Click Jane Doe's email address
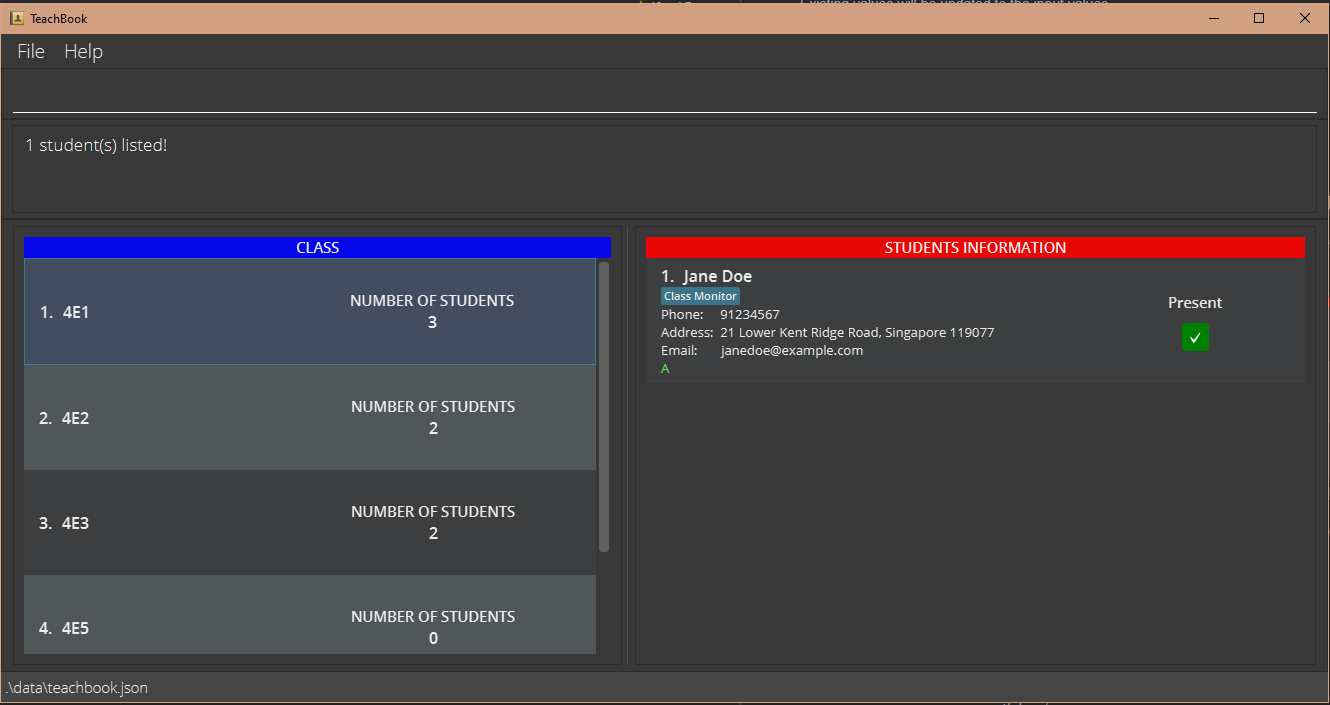The height and width of the screenshot is (705, 1330). [791, 350]
